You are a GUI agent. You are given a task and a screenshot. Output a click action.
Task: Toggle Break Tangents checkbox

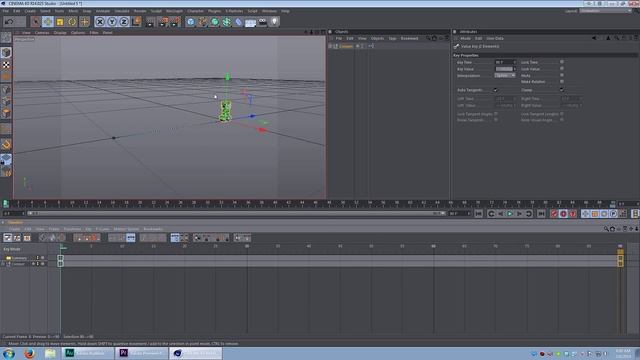point(496,120)
